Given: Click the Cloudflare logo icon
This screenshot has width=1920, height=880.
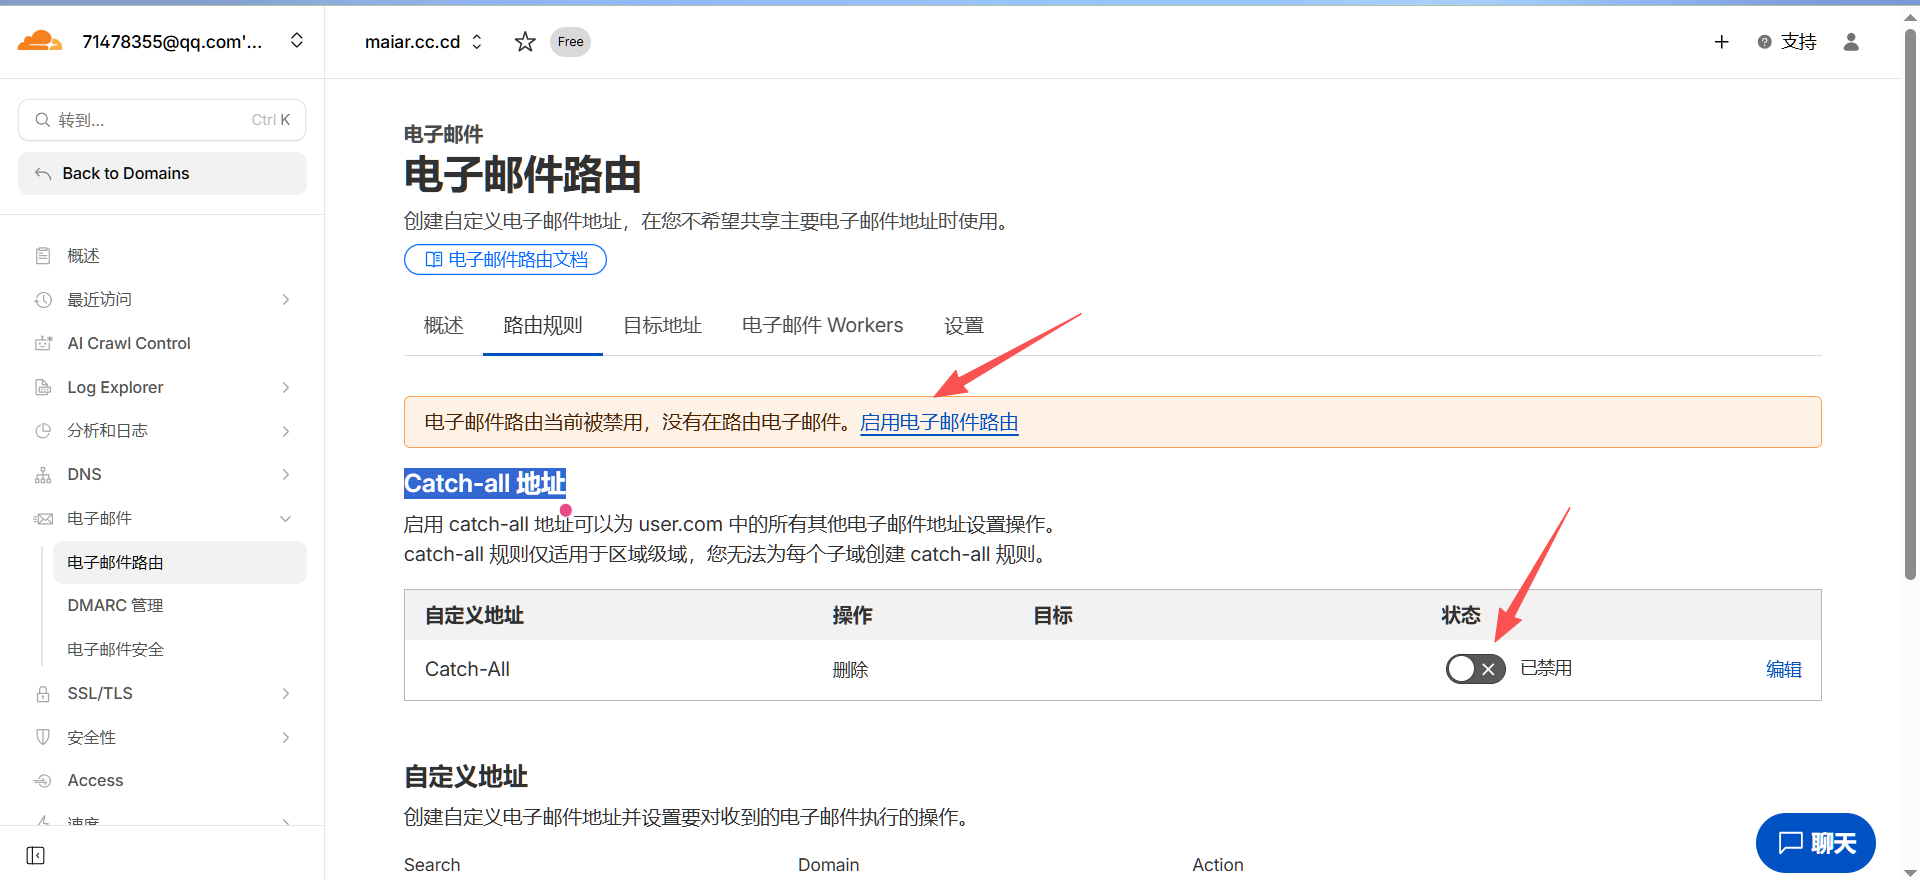Looking at the screenshot, I should pos(40,41).
